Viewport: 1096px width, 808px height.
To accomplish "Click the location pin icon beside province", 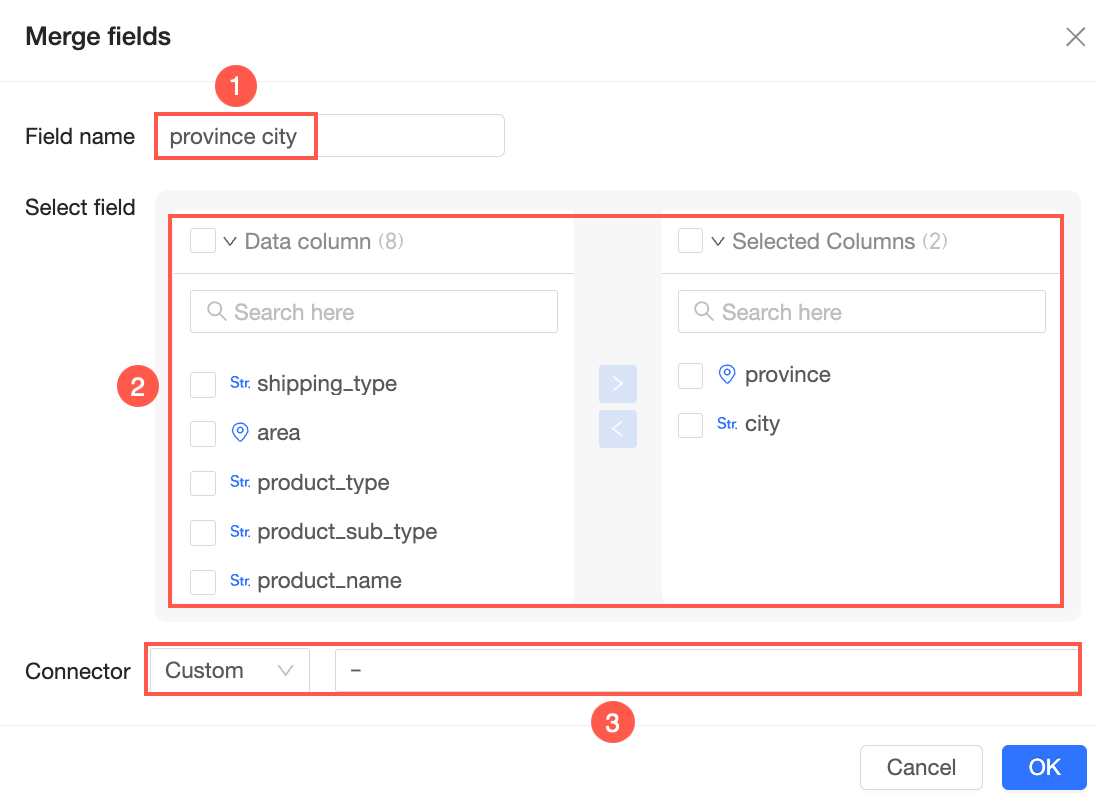I will click(727, 375).
